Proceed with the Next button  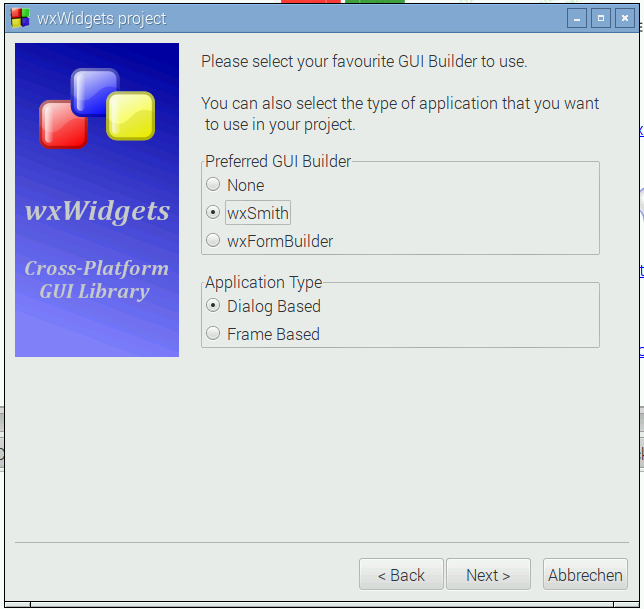(488, 574)
